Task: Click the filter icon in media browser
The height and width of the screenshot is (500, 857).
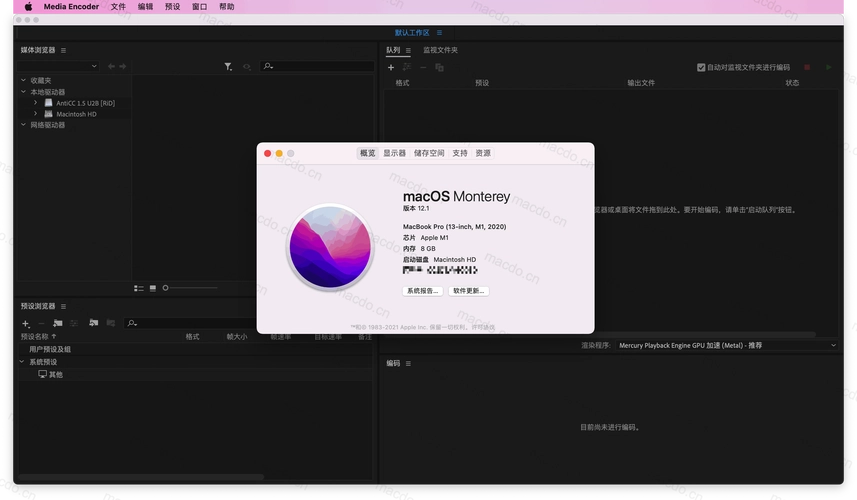Action: click(x=228, y=67)
